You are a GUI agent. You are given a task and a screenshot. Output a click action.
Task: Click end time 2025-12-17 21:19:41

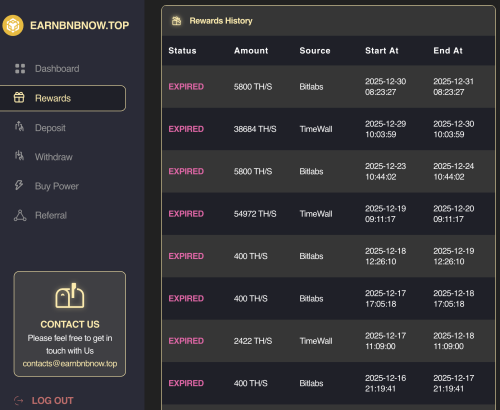(453, 383)
